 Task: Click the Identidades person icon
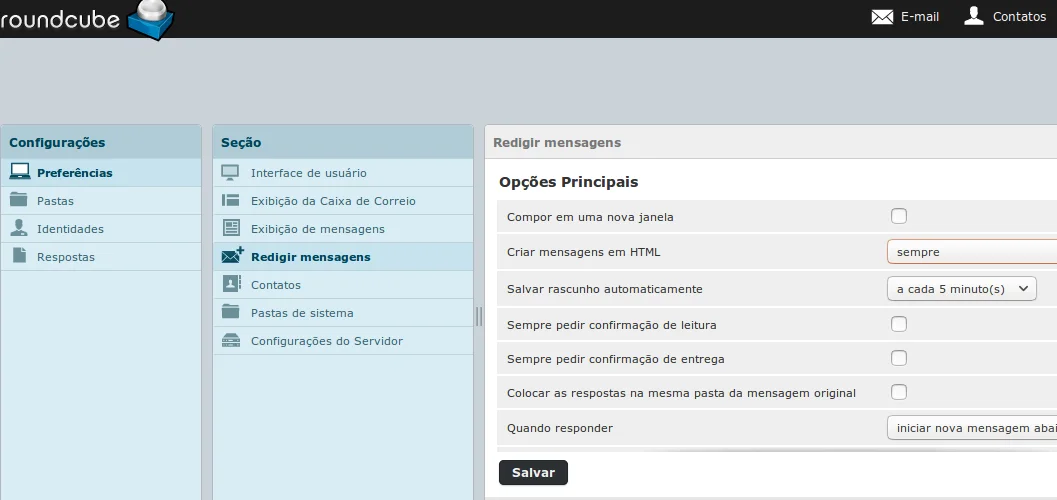(19, 228)
